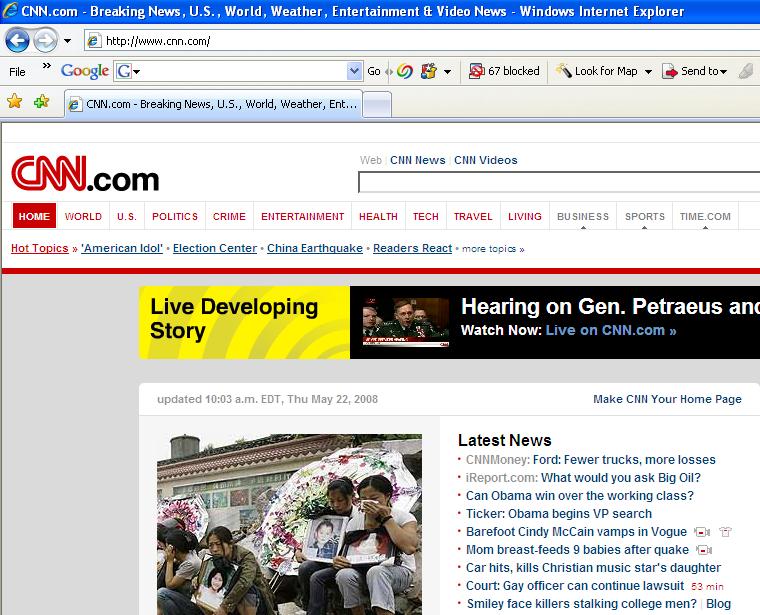760x615 pixels.
Task: Open the Favorites Center star icon
Action: point(15,102)
